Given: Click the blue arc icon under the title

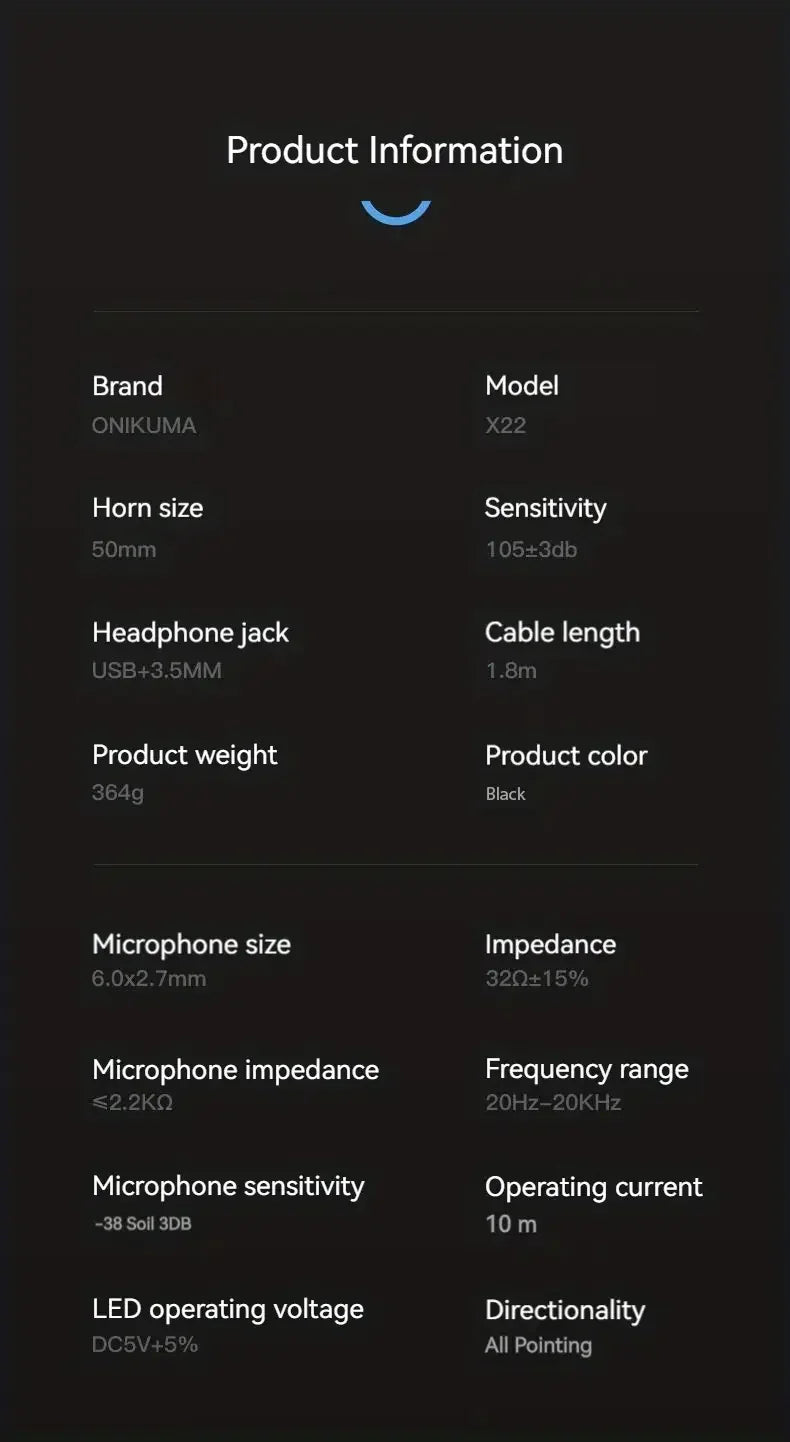Looking at the screenshot, I should (395, 213).
